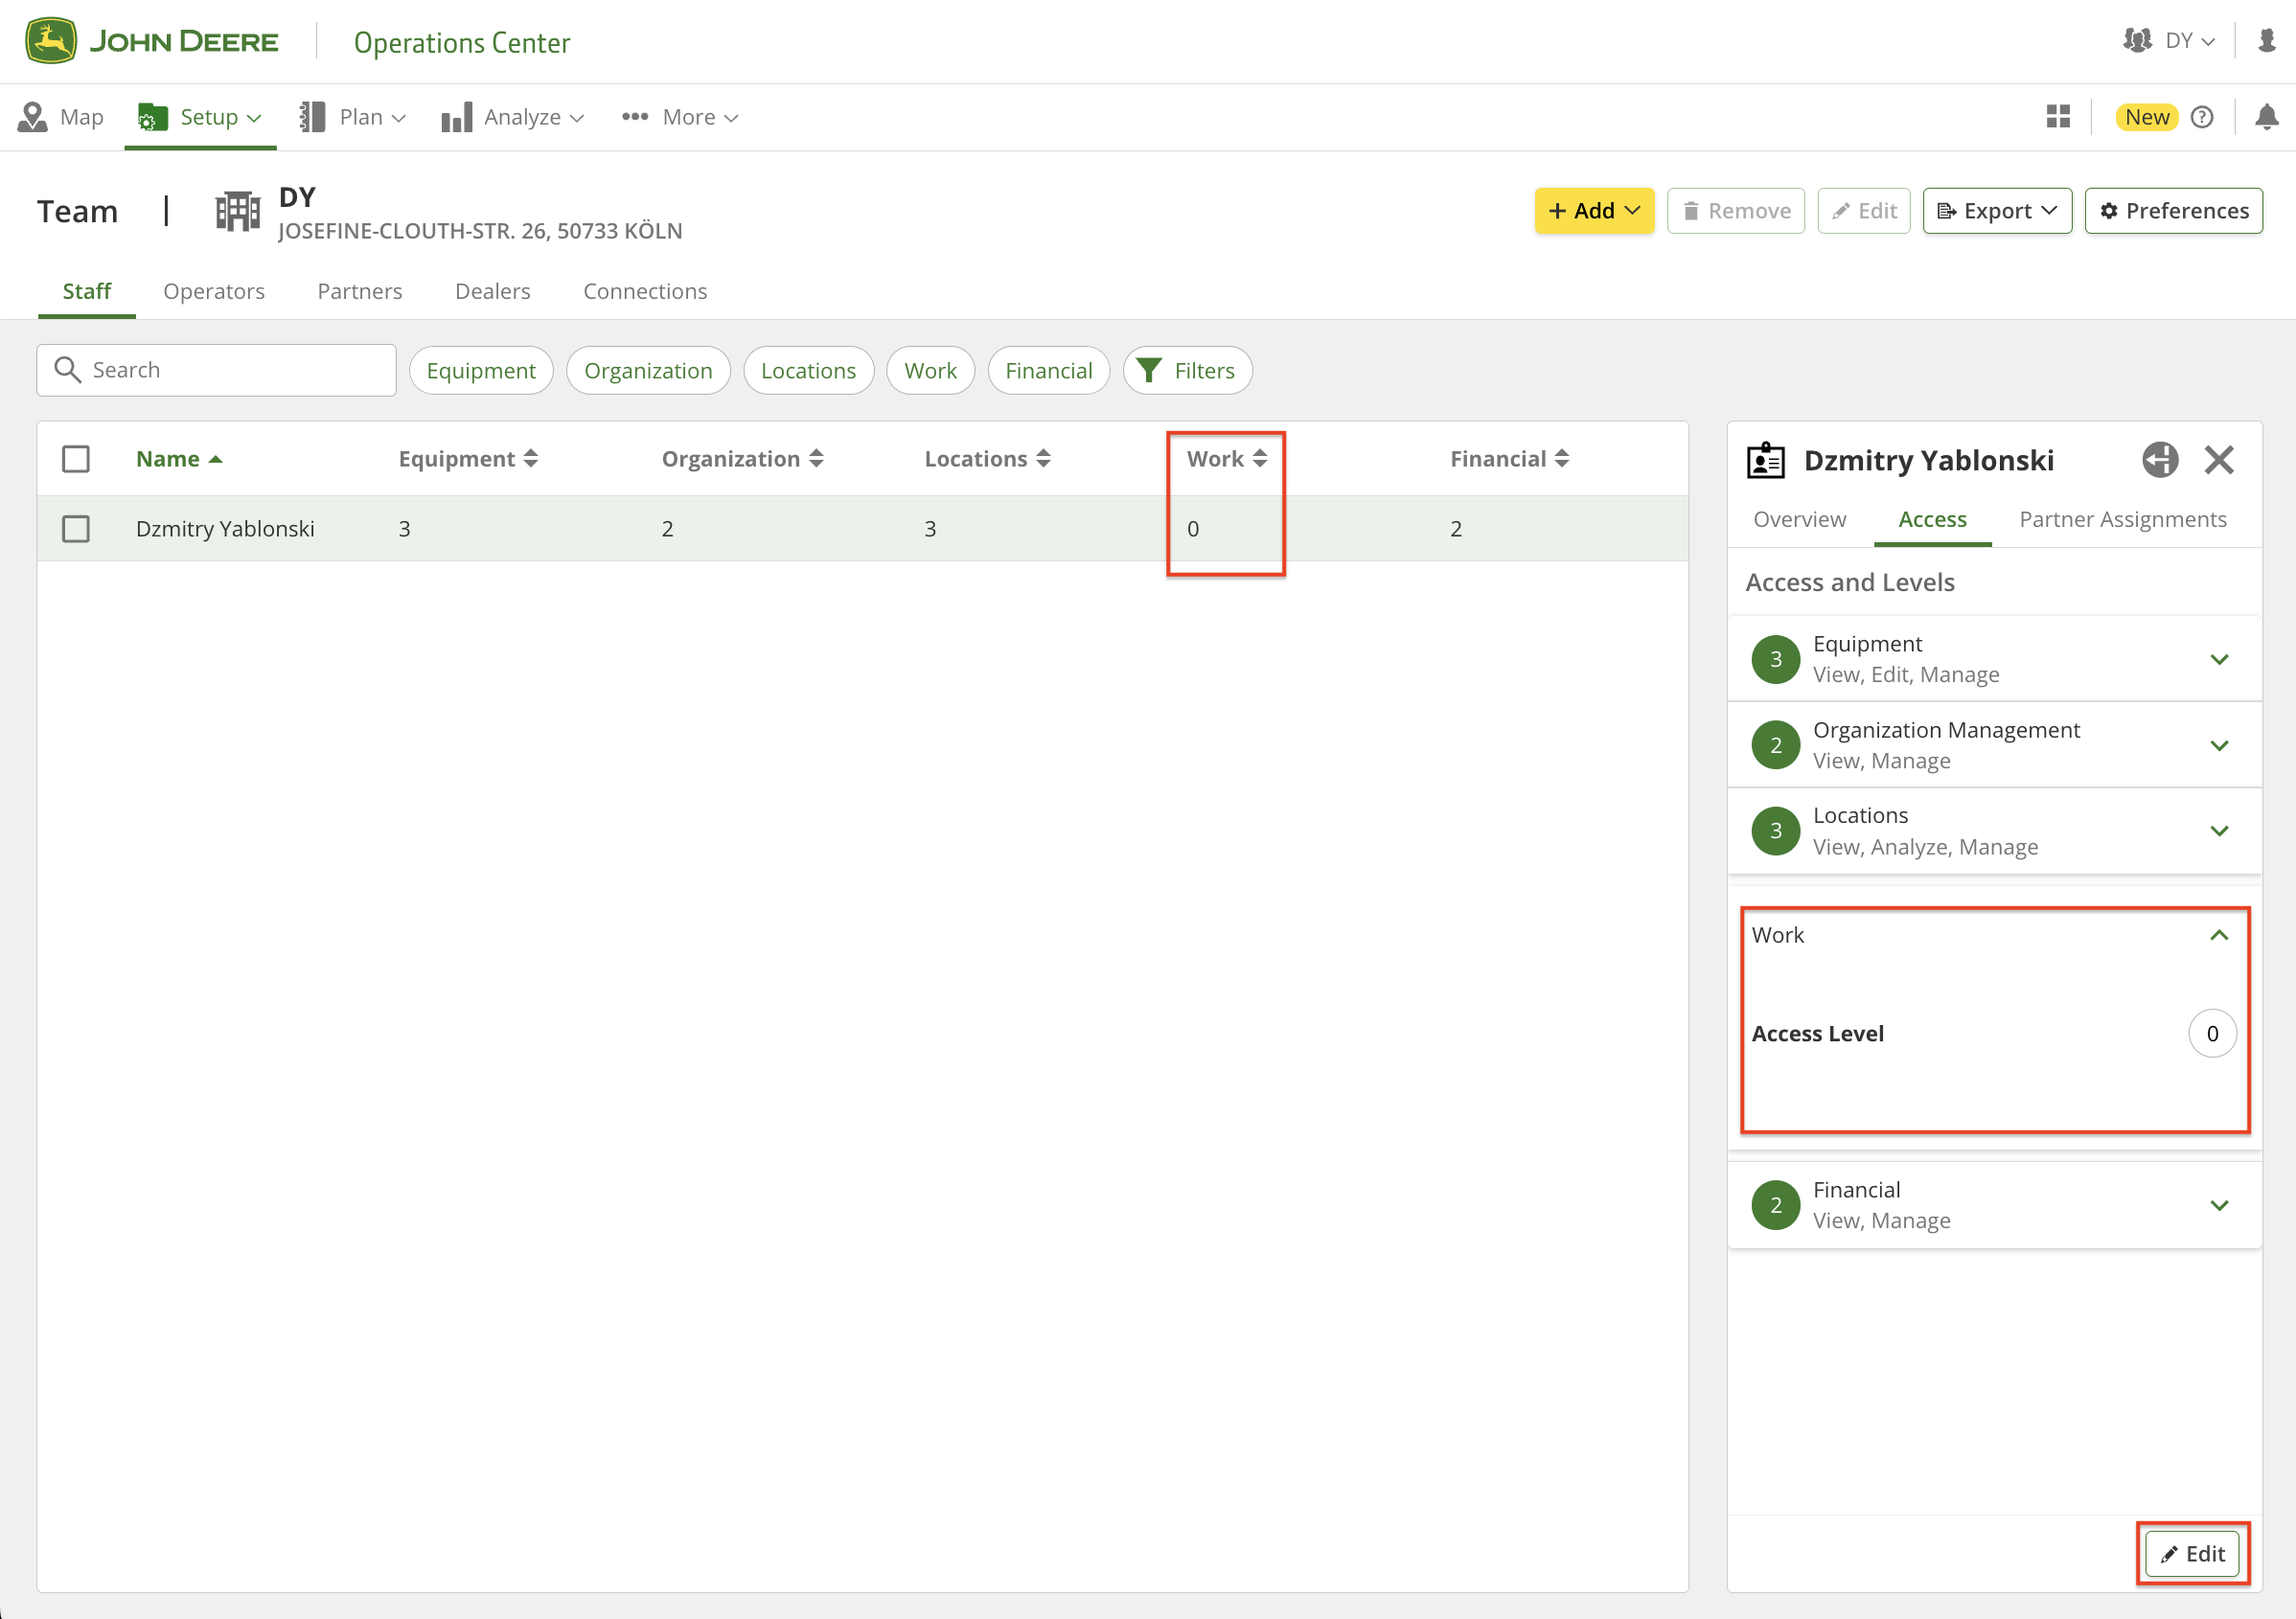
Task: Open the notifications bell
Action: click(2266, 117)
